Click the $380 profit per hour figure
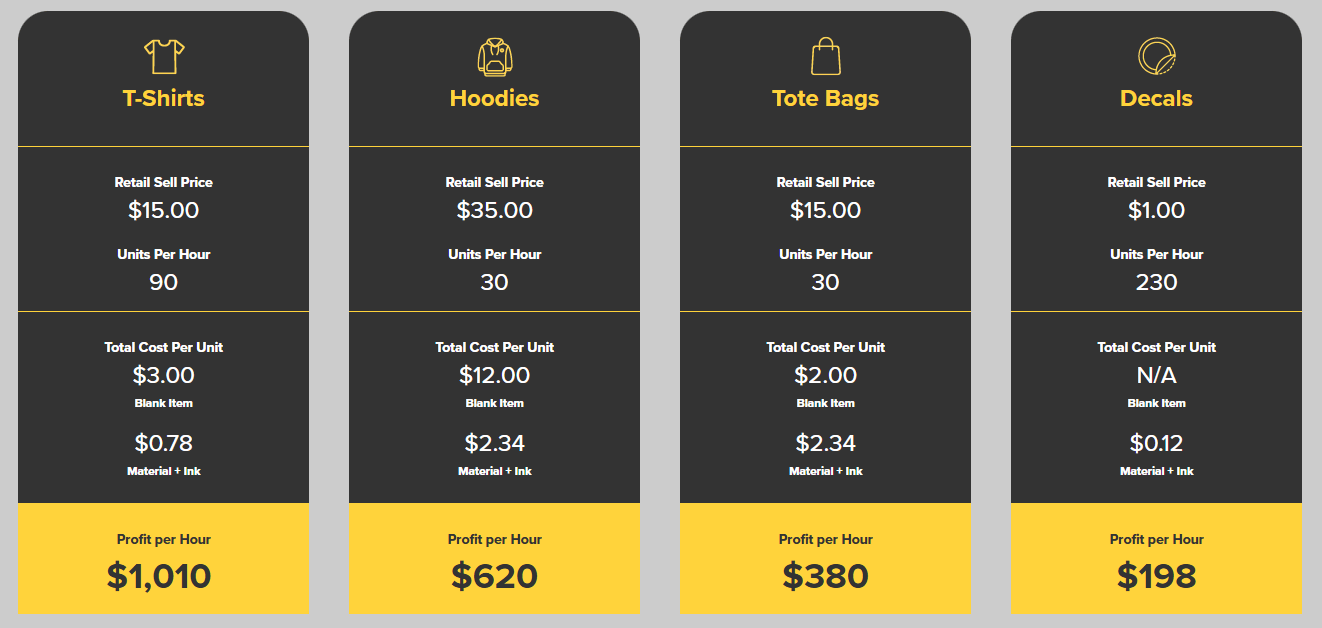1322x628 pixels. 826,576
